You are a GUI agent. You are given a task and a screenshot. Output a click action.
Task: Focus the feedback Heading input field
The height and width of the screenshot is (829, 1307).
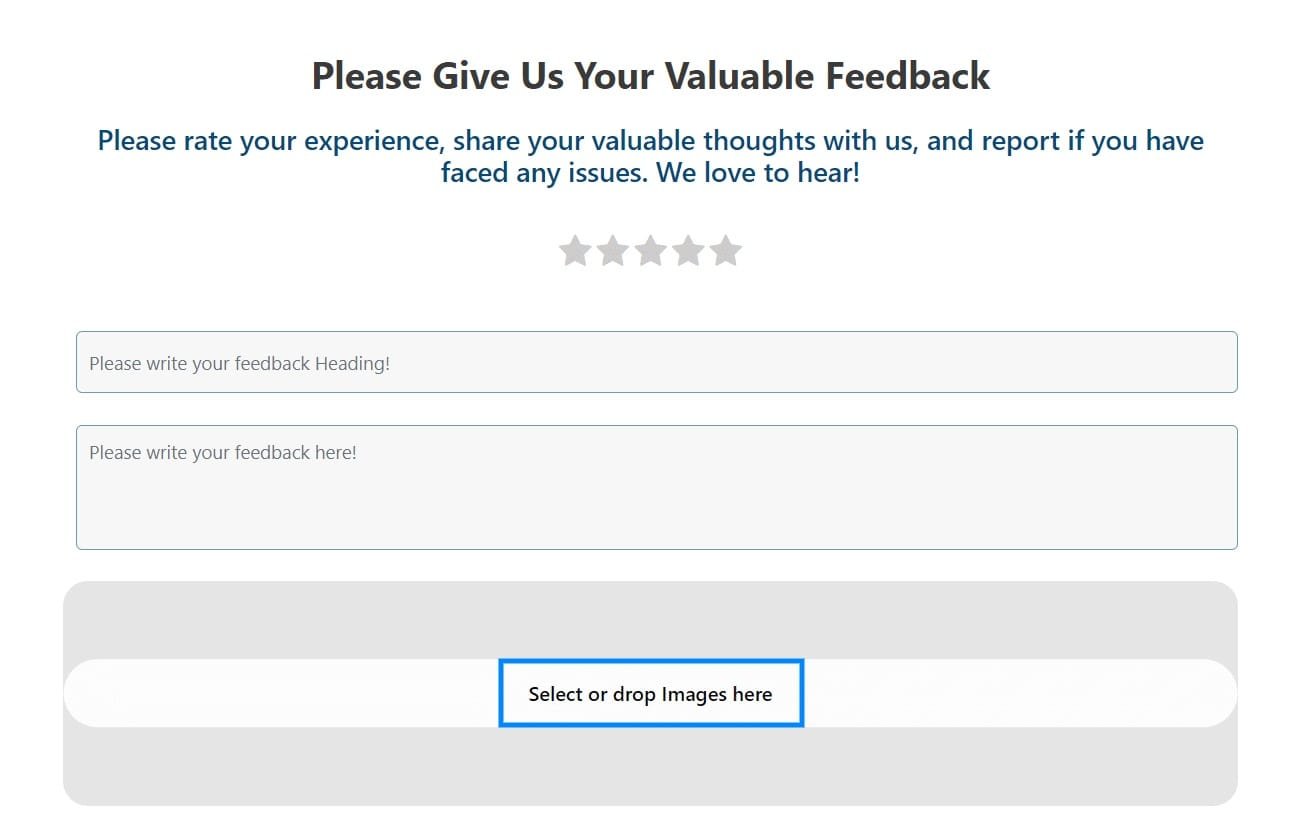pyautogui.click(x=657, y=362)
